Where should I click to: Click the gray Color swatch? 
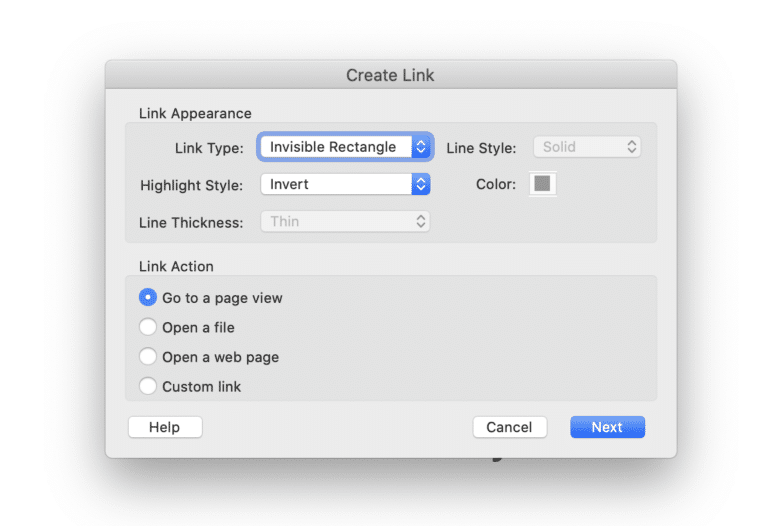point(542,184)
